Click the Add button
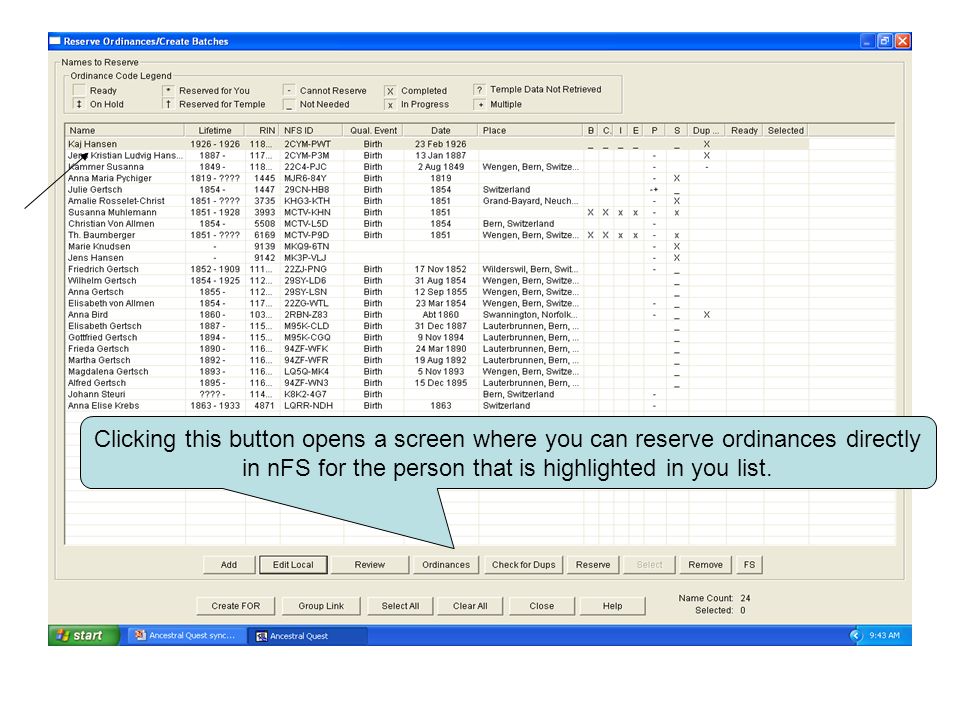 point(228,564)
